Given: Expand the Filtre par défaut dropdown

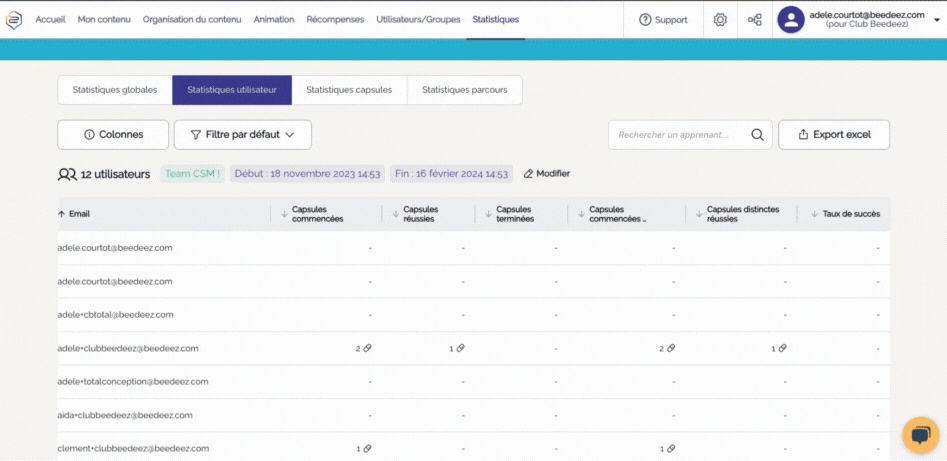Looking at the screenshot, I should tap(242, 135).
